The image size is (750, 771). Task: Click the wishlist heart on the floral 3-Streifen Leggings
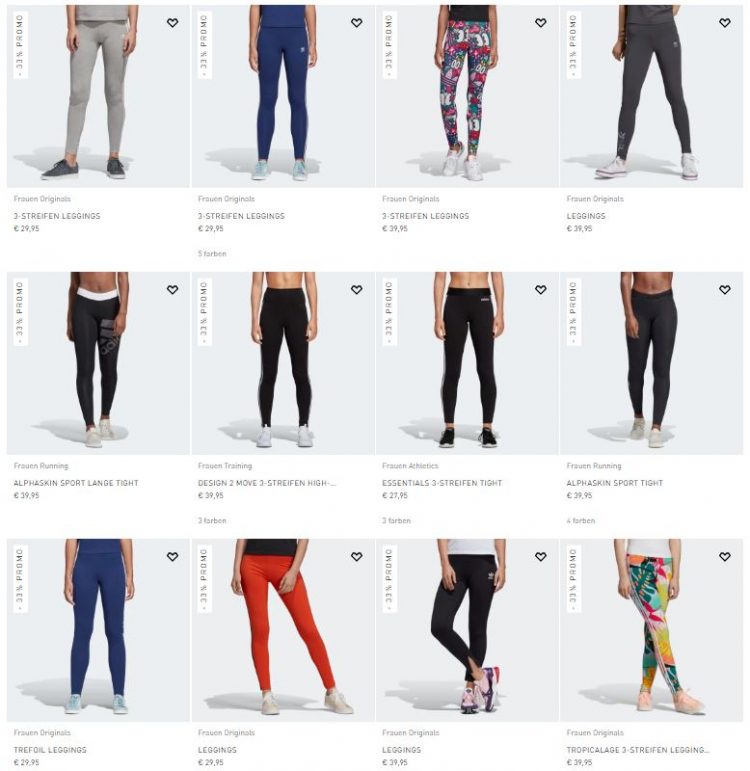coord(540,23)
